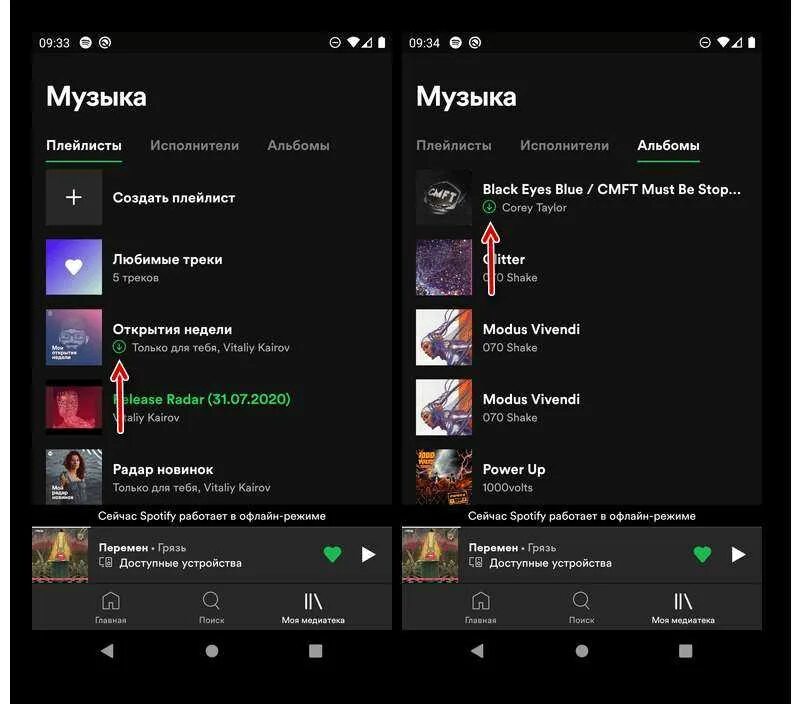
Task: Tap now-playing album art on right phone
Action: click(431, 555)
